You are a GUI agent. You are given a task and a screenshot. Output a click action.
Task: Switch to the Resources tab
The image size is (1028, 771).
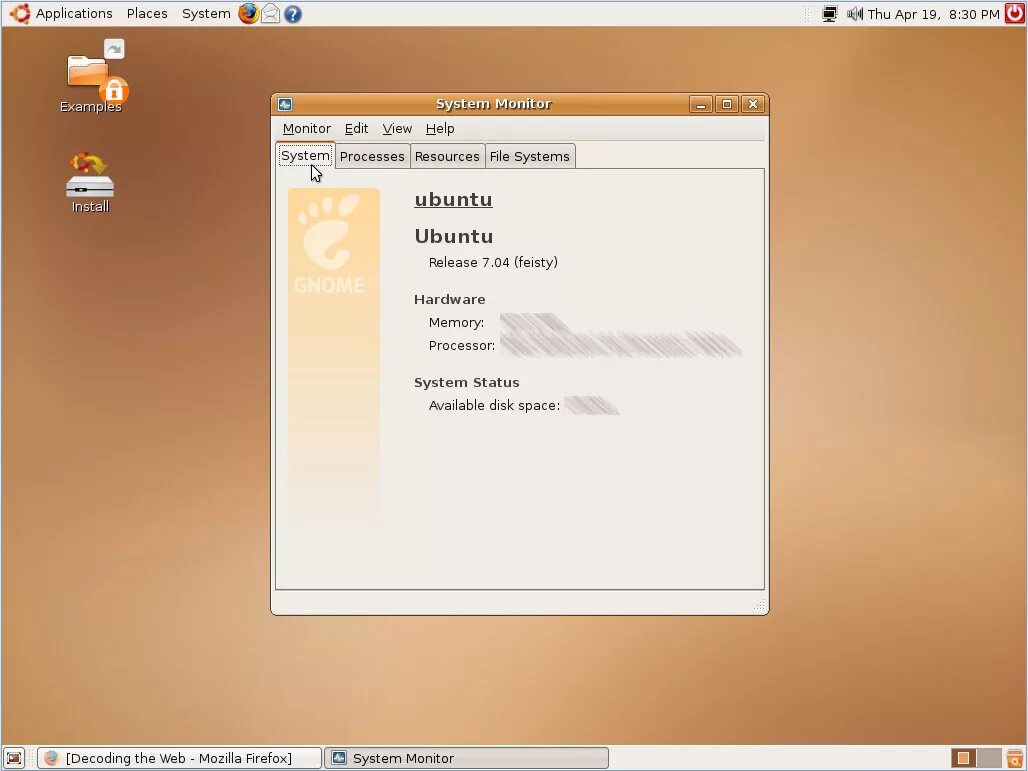pyautogui.click(x=447, y=157)
